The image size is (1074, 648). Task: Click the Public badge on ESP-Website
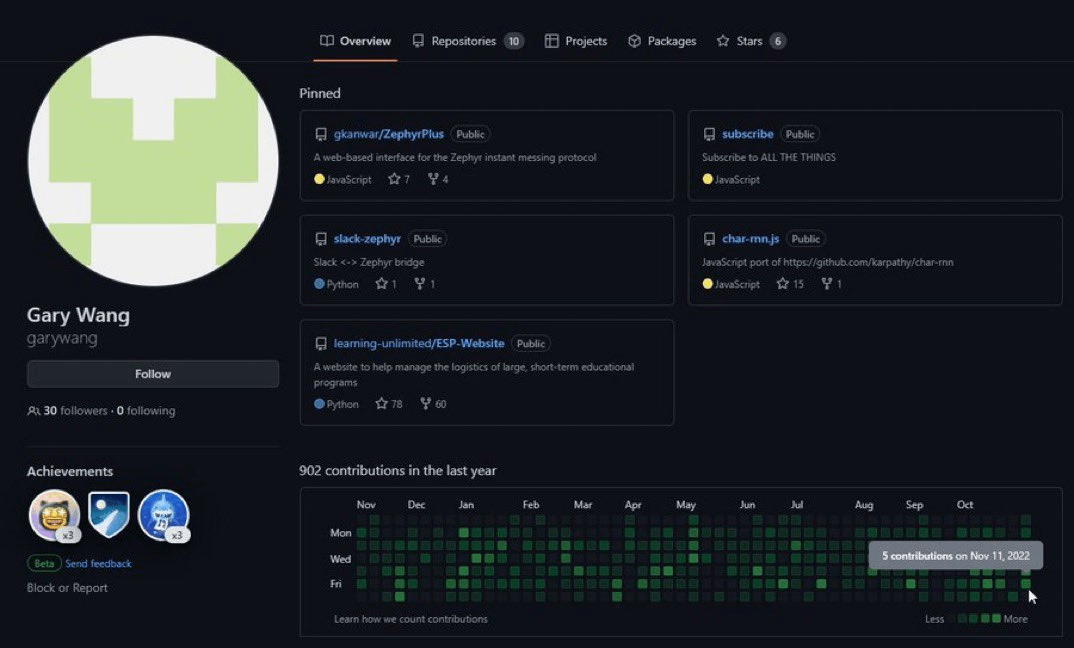pos(531,344)
